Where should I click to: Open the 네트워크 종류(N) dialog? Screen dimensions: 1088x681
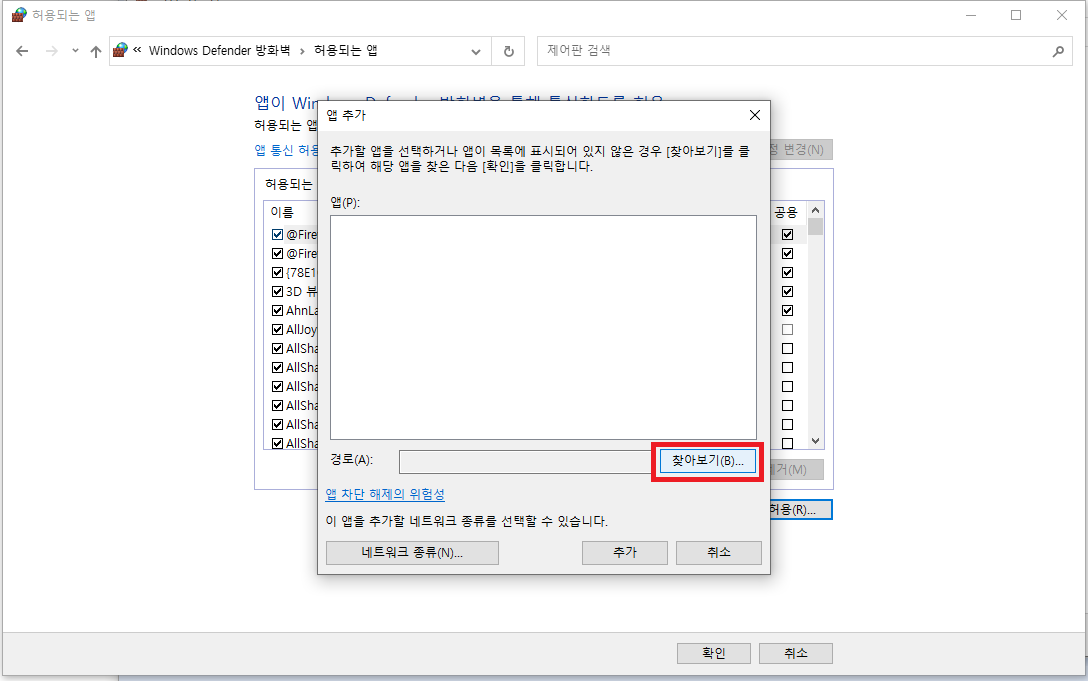point(411,552)
